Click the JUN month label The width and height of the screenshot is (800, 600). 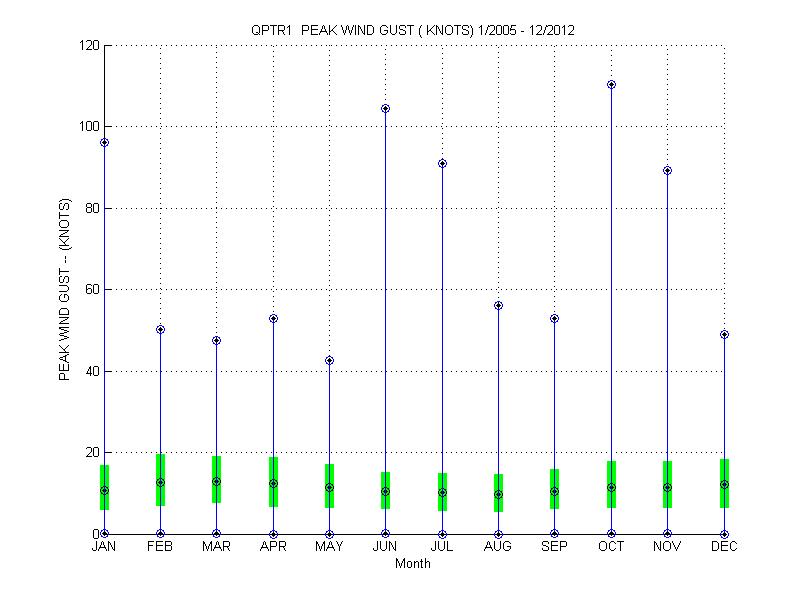(x=385, y=546)
